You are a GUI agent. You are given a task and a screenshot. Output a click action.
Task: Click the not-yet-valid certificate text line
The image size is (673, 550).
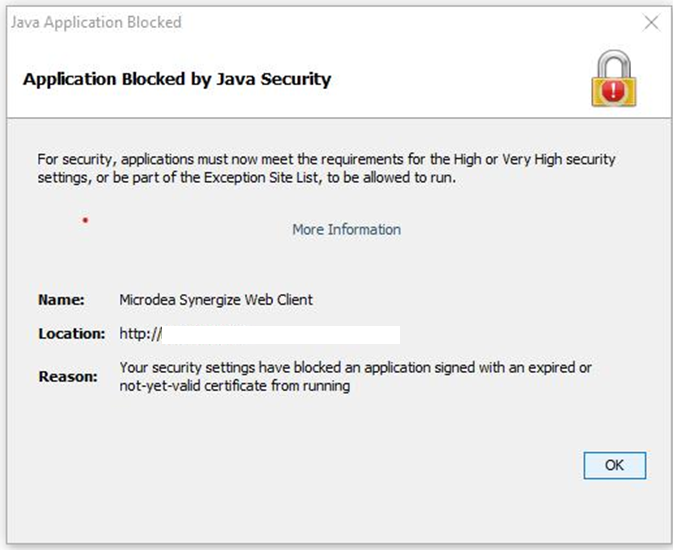click(234, 386)
